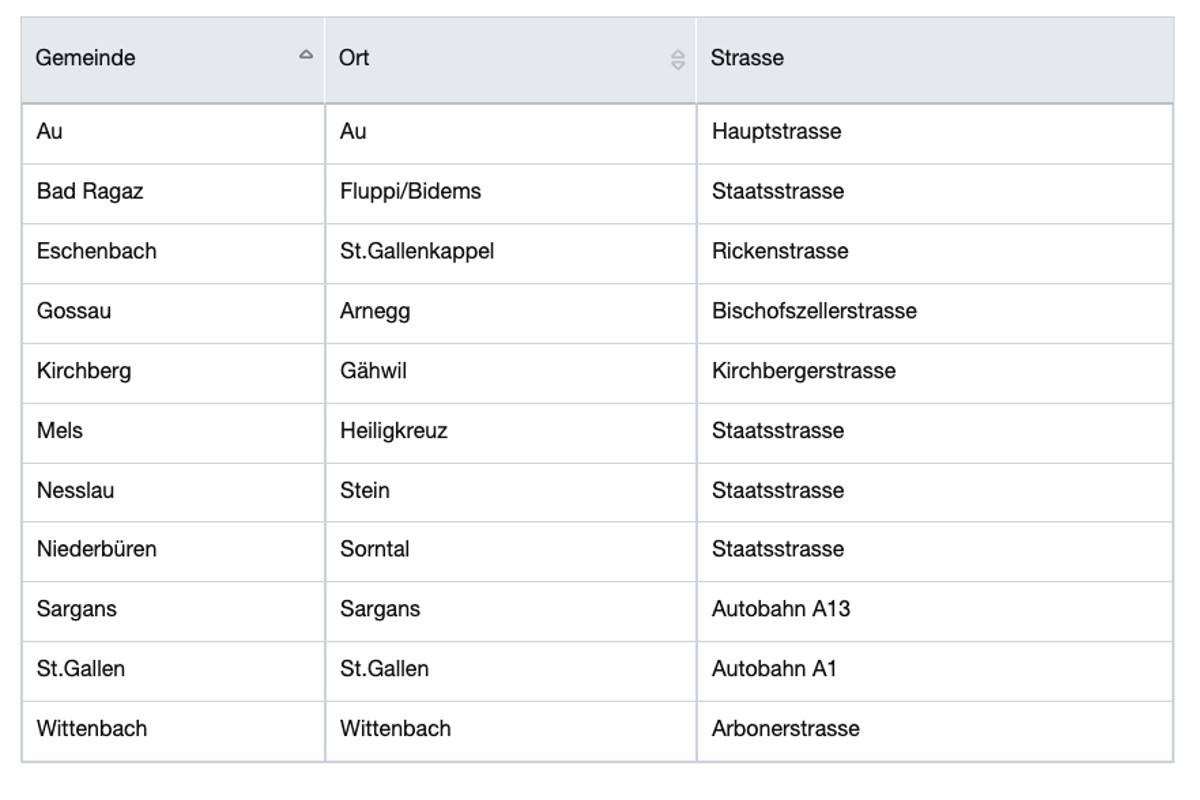Click the Heiligkreuz Ort cell

click(x=394, y=431)
